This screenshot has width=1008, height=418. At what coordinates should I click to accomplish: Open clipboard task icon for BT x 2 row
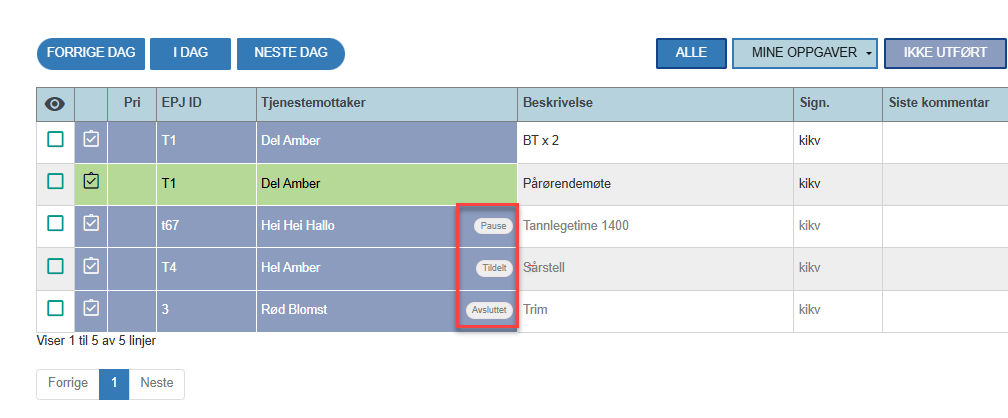[x=91, y=139]
